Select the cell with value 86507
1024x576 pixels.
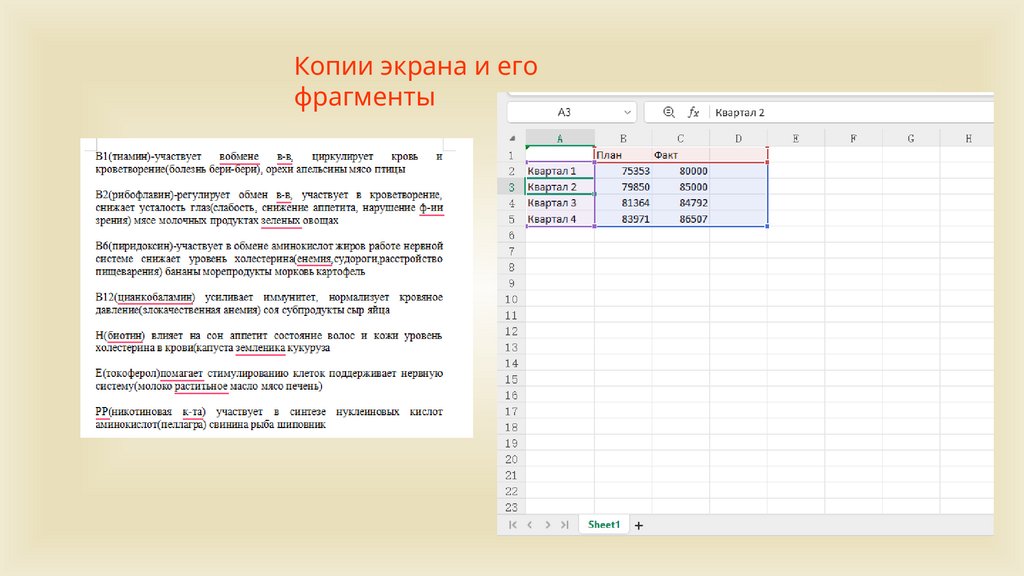(x=680, y=219)
